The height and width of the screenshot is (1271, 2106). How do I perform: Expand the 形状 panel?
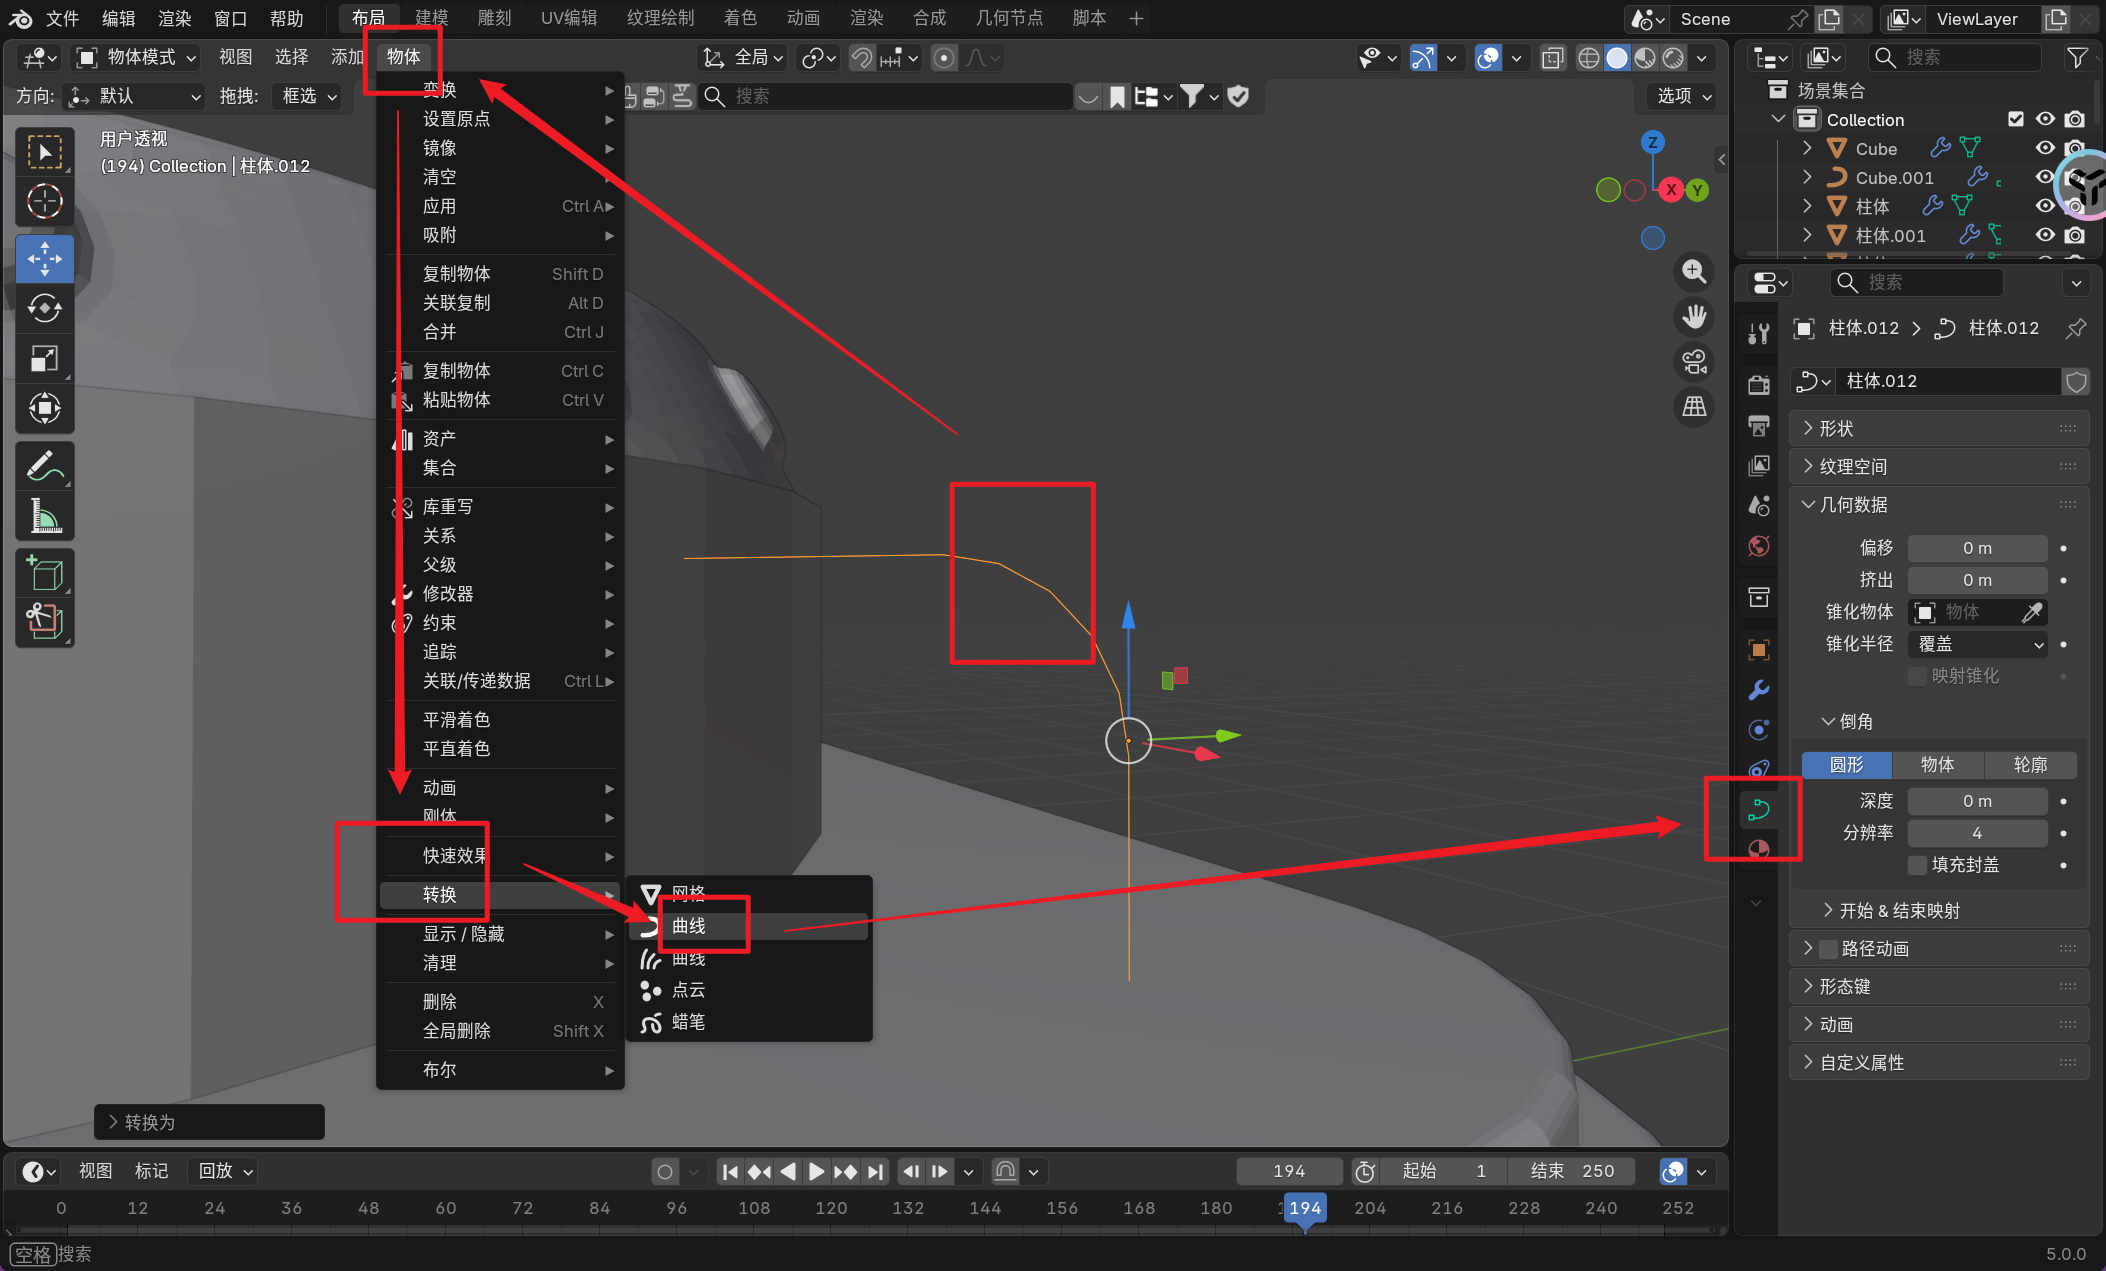[x=1836, y=428]
